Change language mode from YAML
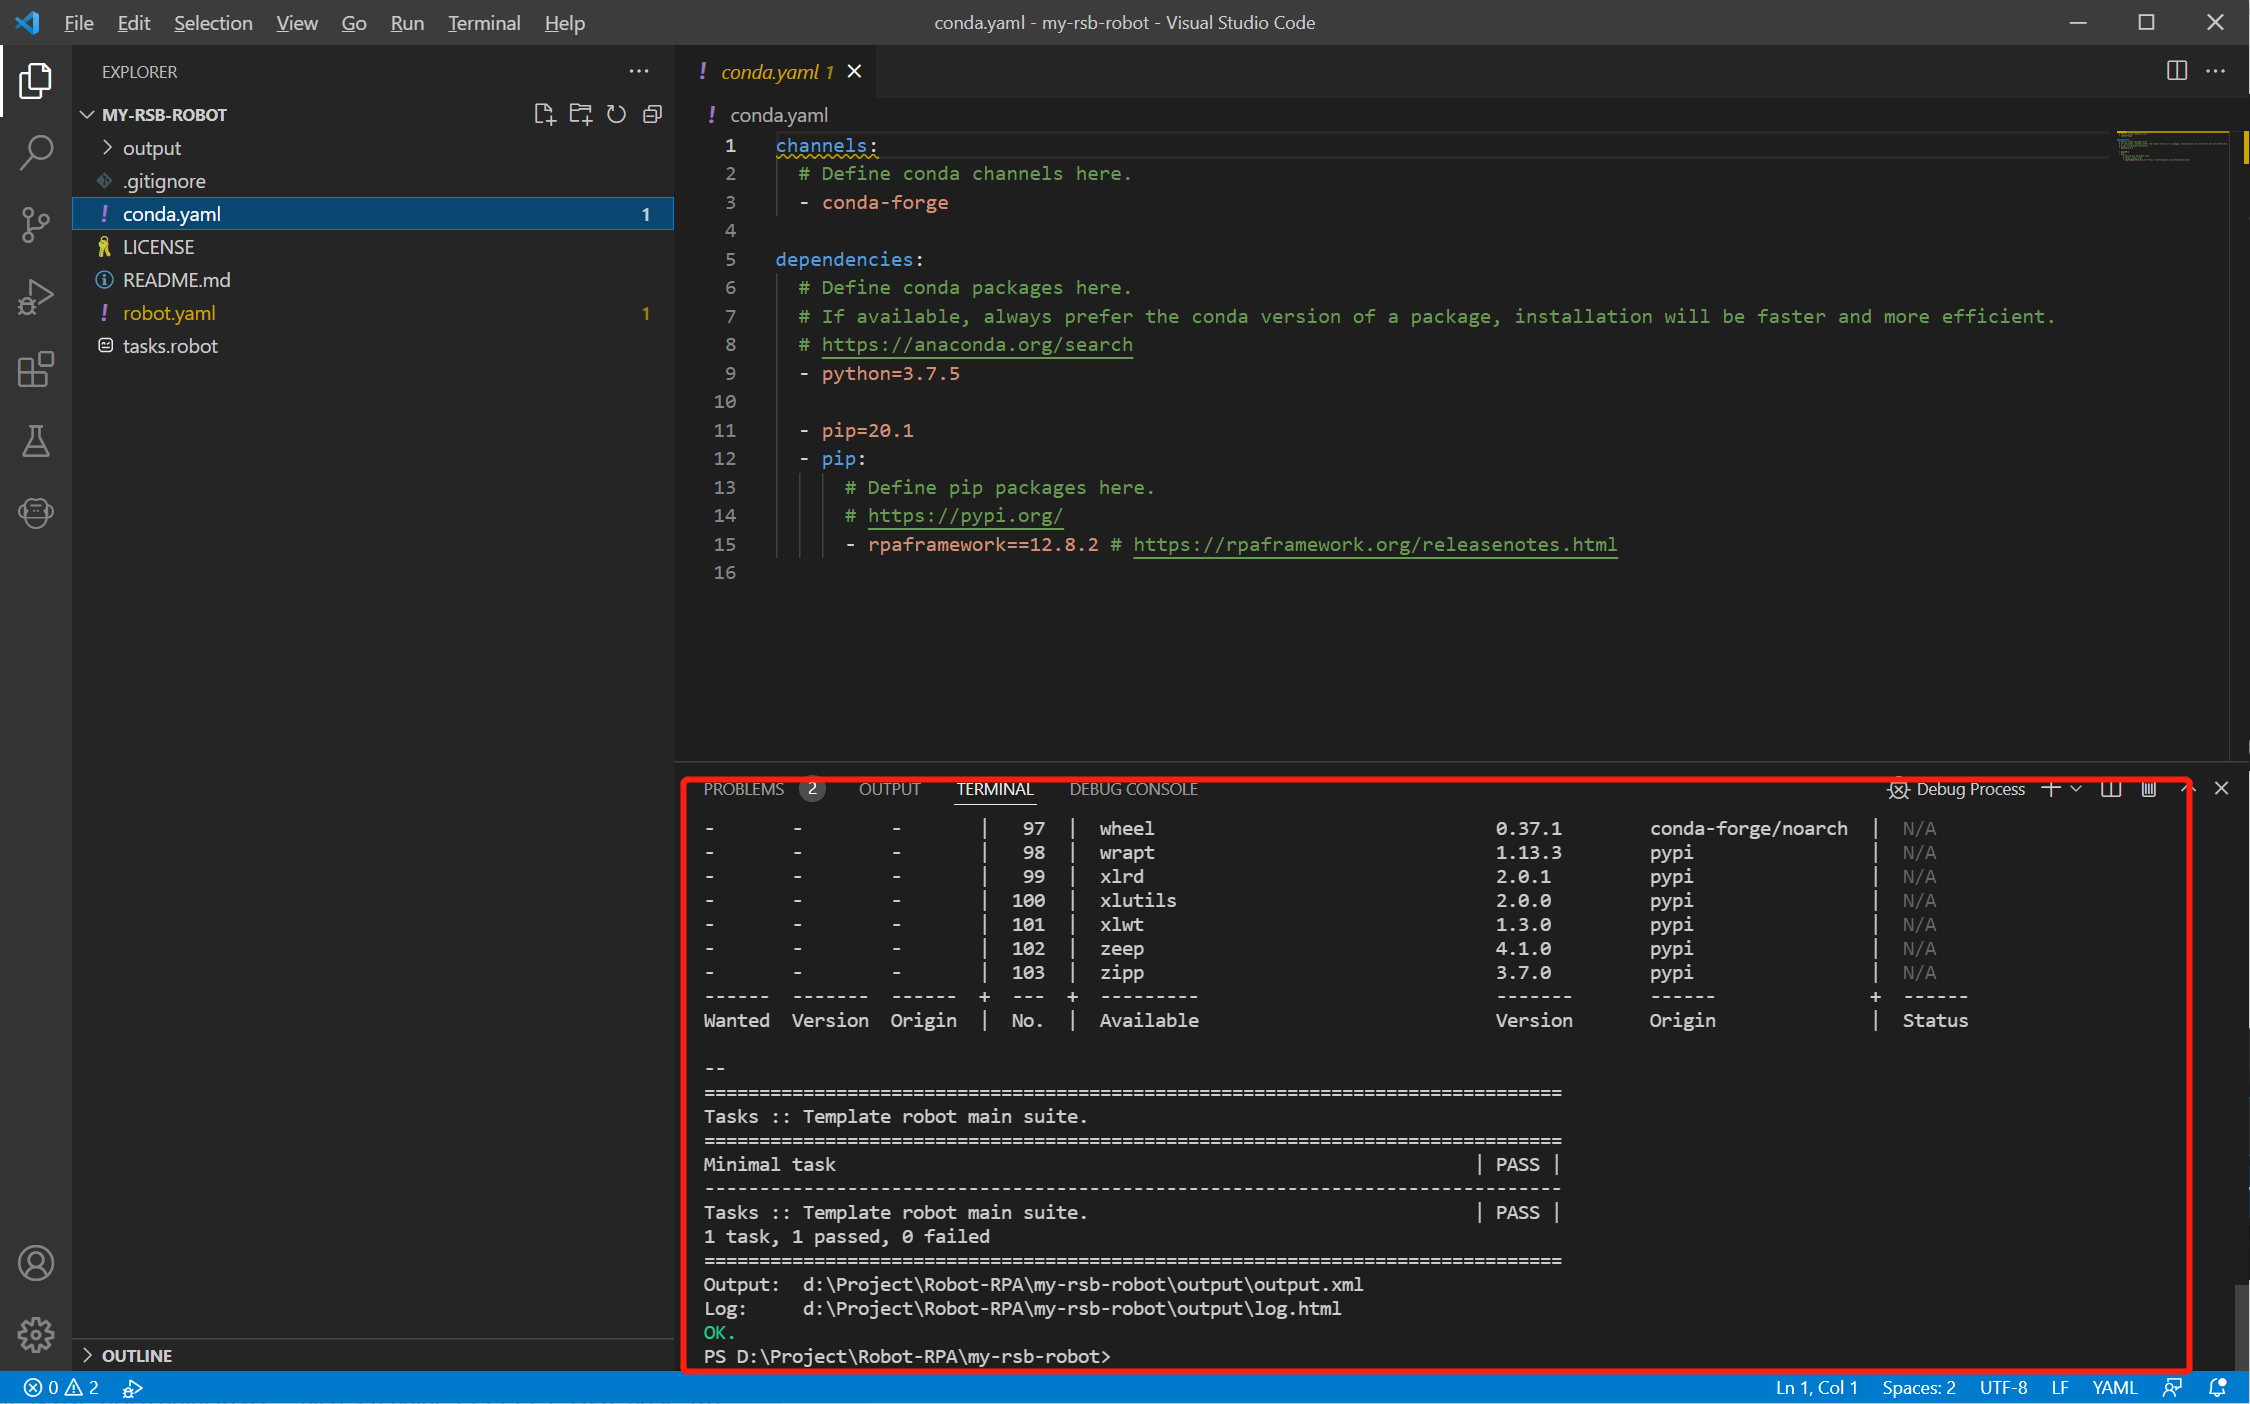Viewport: 2250px width, 1404px height. pos(2114,1388)
